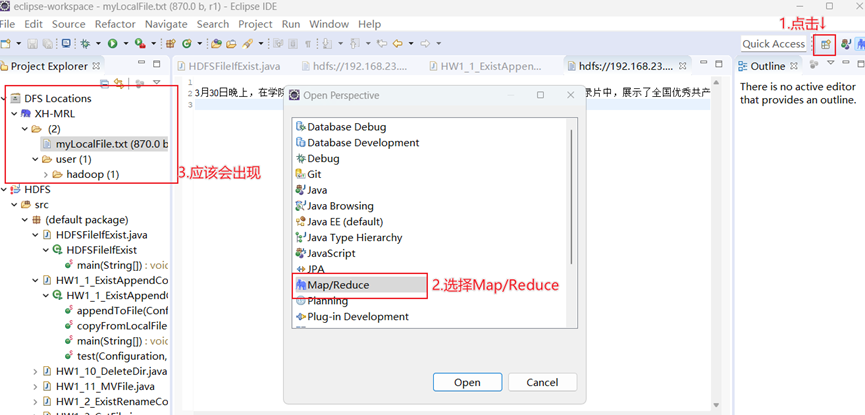Click the New file wizard icon
This screenshot has width=865, height=415.
tap(6, 44)
